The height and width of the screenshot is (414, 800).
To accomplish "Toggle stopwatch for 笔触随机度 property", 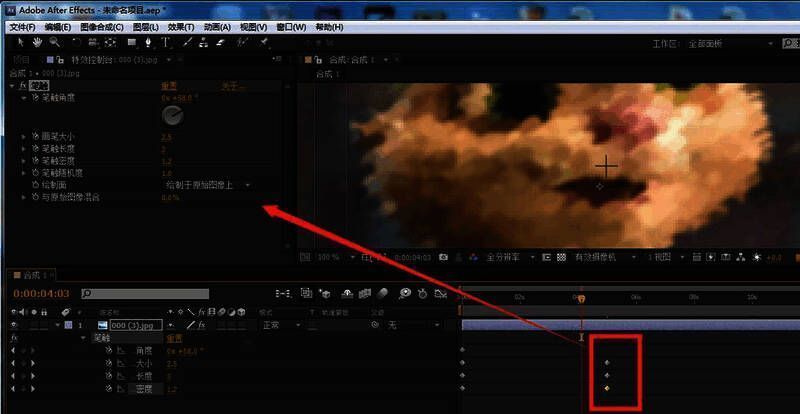I will pos(35,173).
